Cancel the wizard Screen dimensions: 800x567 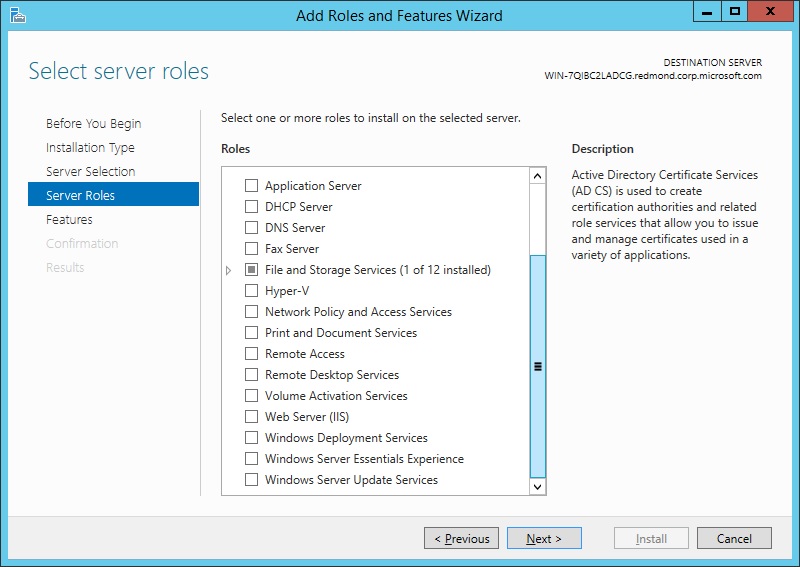734,538
